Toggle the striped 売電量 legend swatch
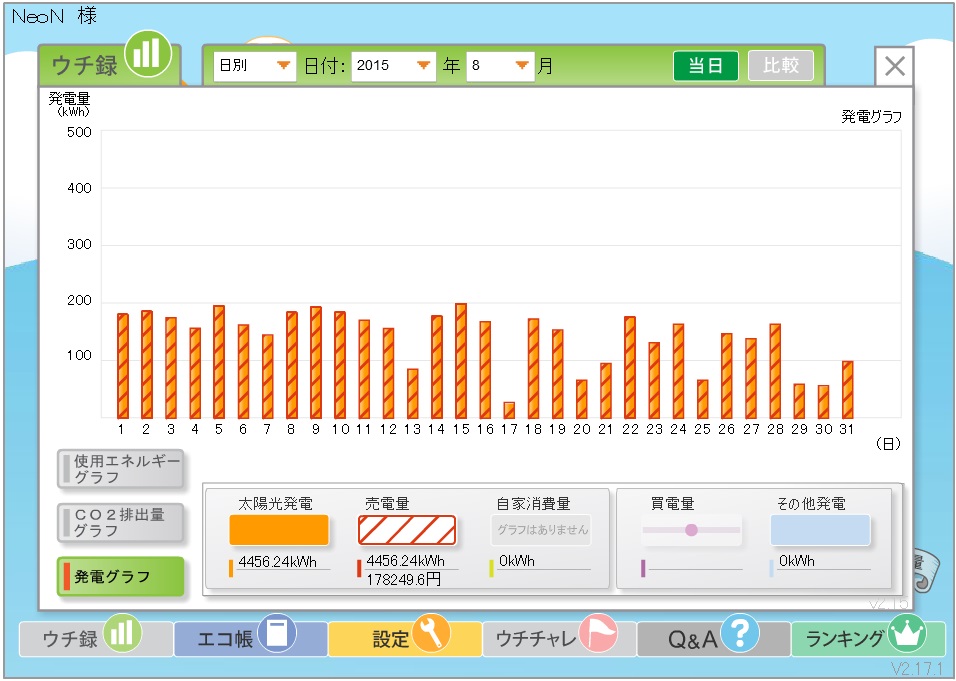This screenshot has width=956, height=681. [407, 530]
